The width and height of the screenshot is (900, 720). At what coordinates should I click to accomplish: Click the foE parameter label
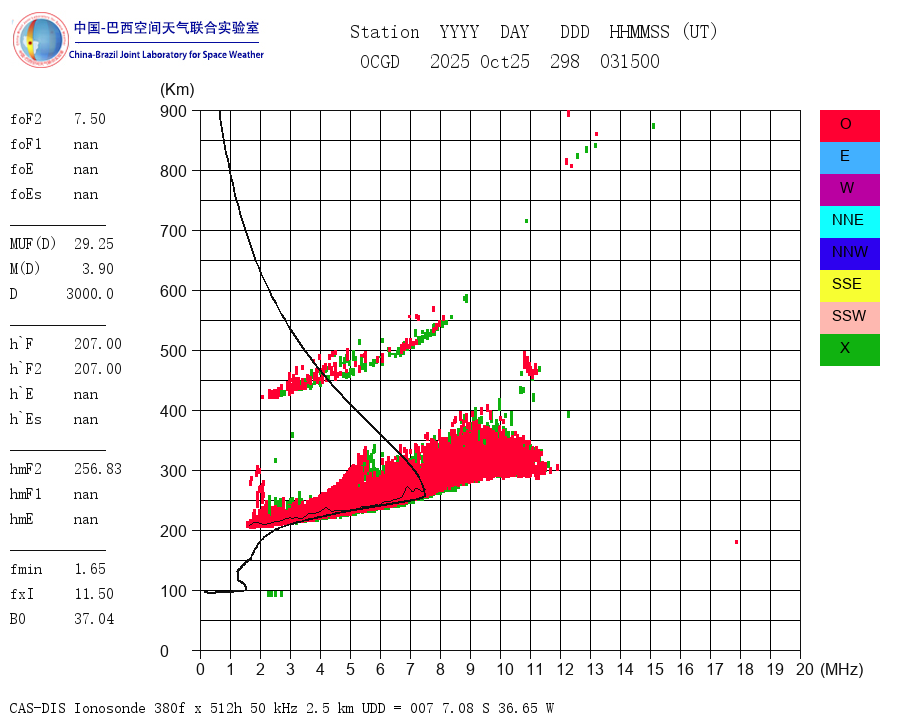[x=22, y=169]
